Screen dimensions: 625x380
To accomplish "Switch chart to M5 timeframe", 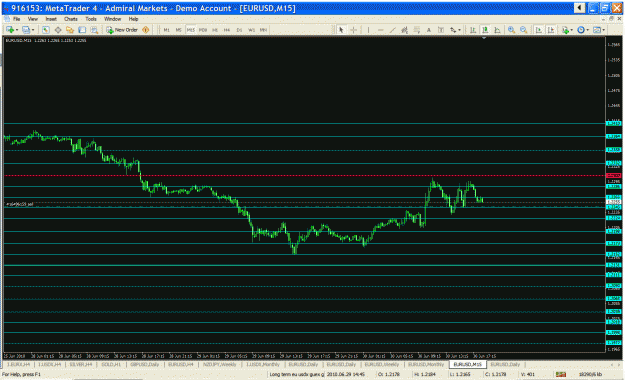I will click(x=178, y=30).
